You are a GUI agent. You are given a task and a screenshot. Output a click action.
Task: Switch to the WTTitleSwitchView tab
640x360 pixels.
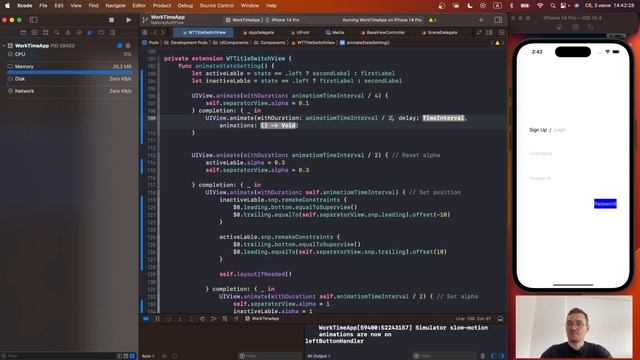click(203, 33)
